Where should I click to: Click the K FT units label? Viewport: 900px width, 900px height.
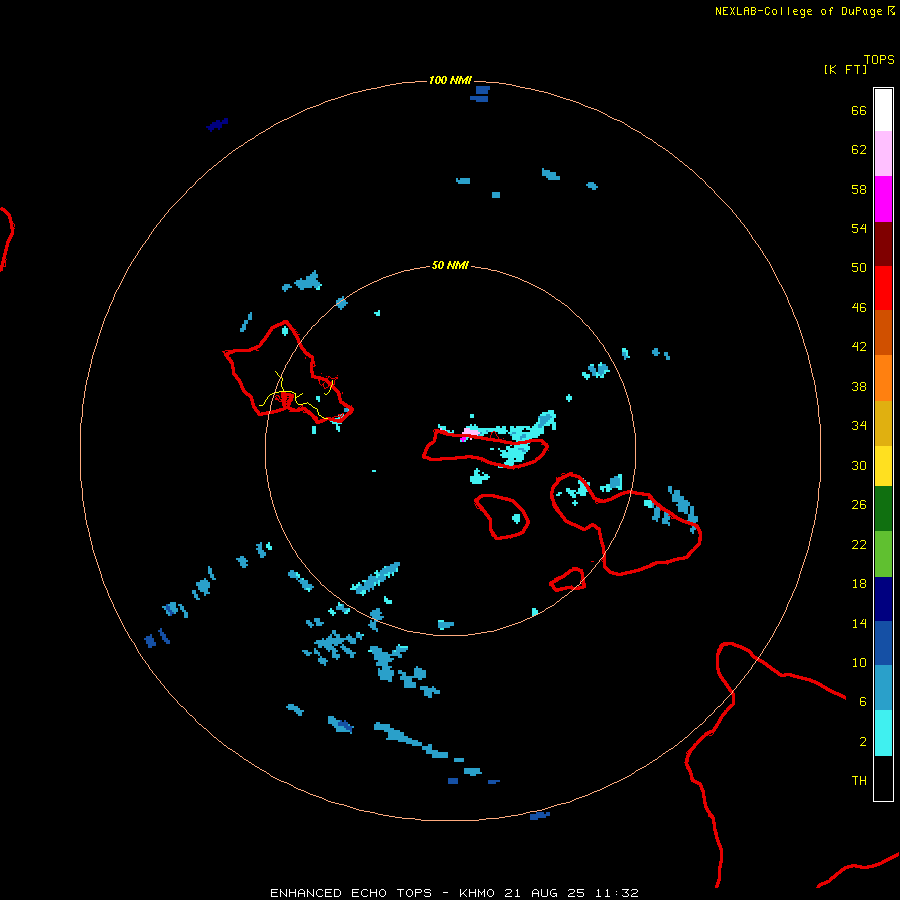point(845,69)
